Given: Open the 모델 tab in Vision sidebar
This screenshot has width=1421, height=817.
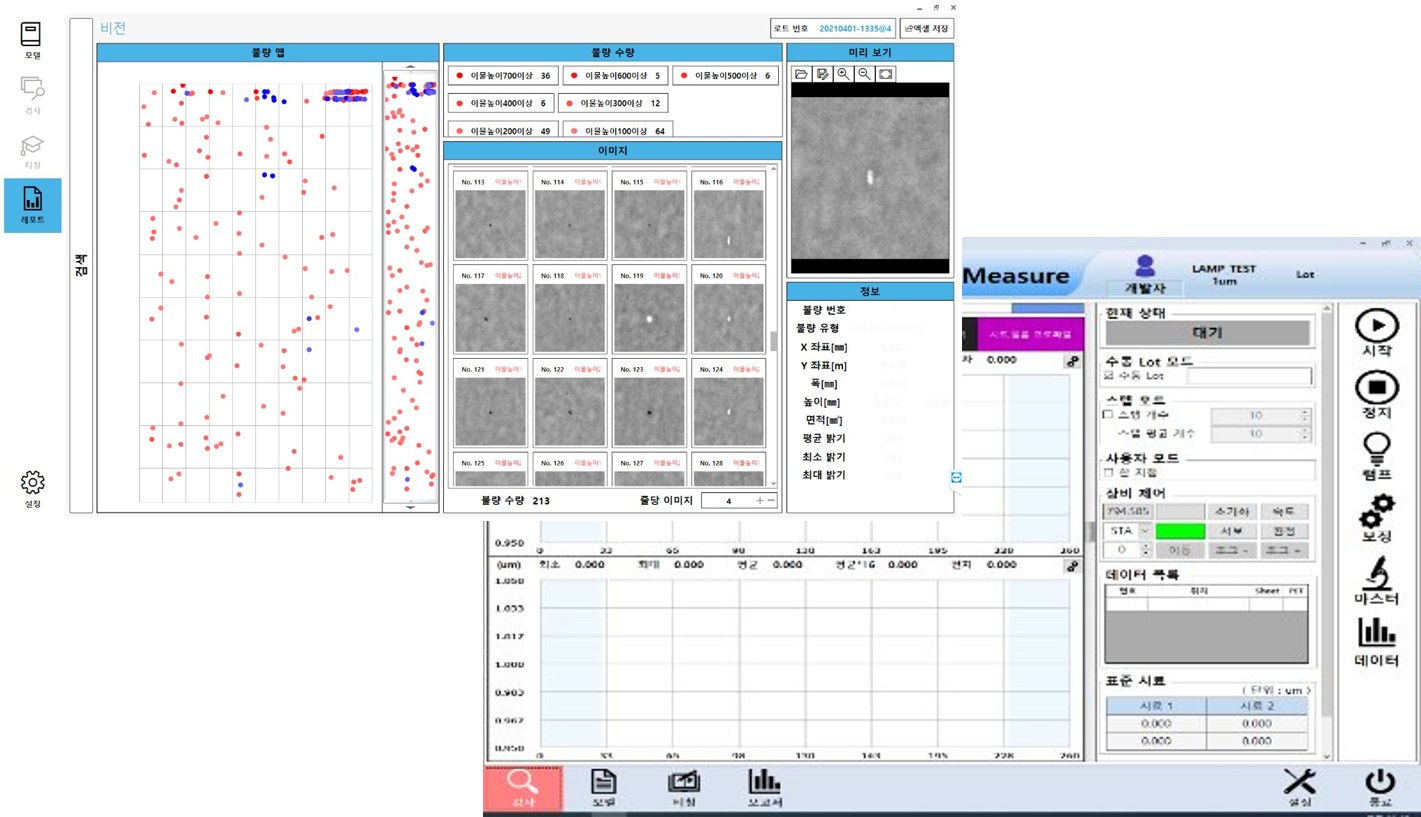Looking at the screenshot, I should click(x=32, y=41).
